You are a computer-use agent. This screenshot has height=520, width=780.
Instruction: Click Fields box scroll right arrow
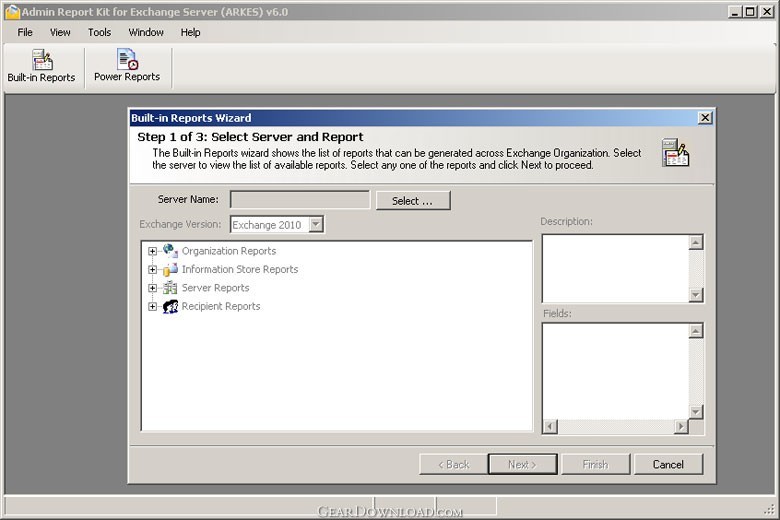pos(681,426)
